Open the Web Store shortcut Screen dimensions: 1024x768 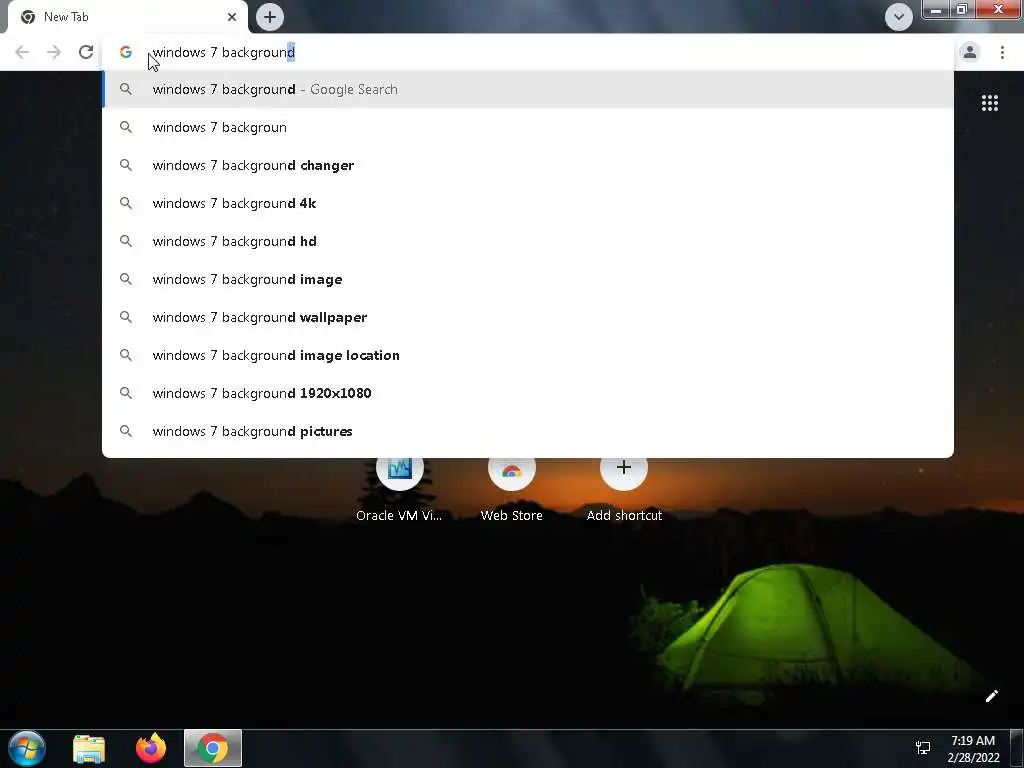click(511, 487)
